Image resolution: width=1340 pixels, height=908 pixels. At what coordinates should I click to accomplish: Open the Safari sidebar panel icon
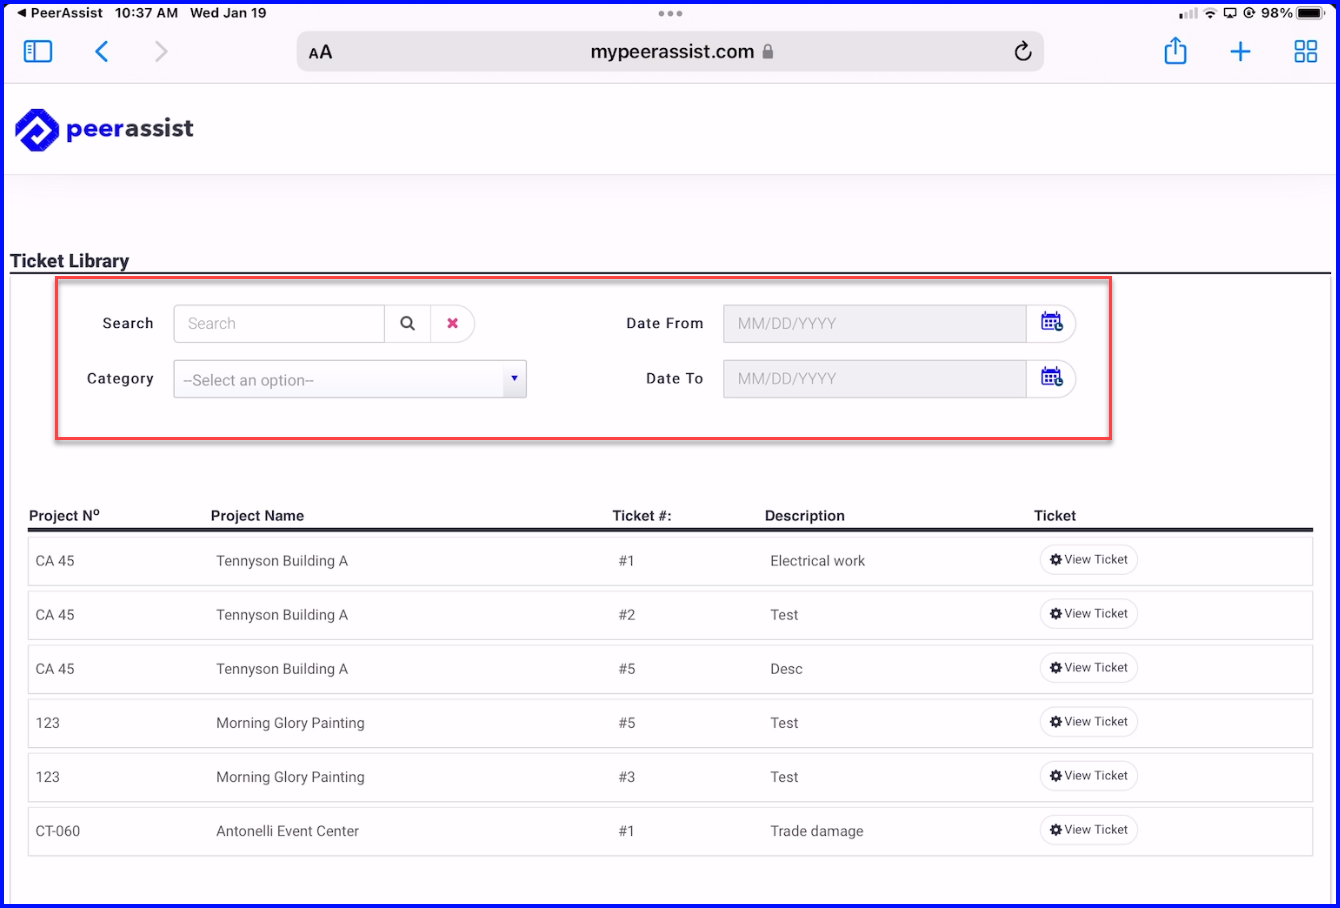[38, 51]
